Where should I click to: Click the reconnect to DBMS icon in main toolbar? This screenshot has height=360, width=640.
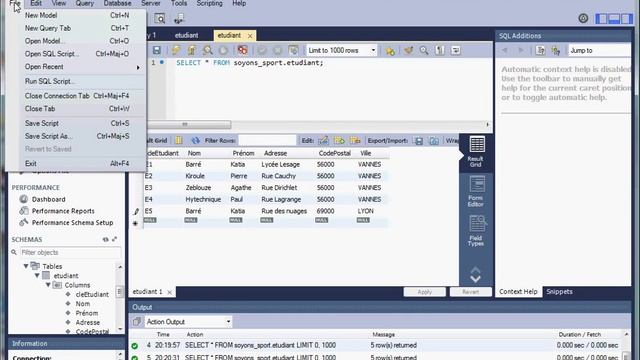coord(179,18)
